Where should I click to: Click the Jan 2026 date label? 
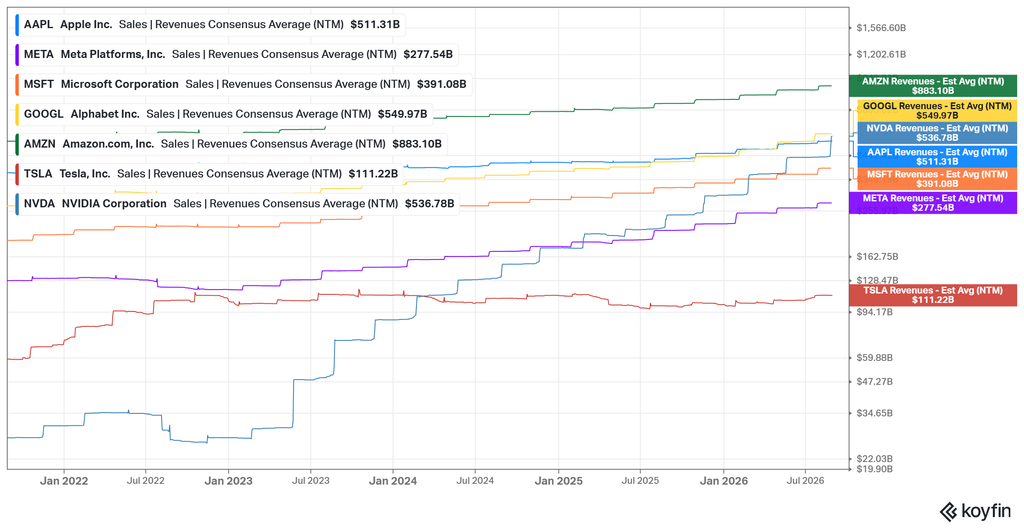[723, 481]
